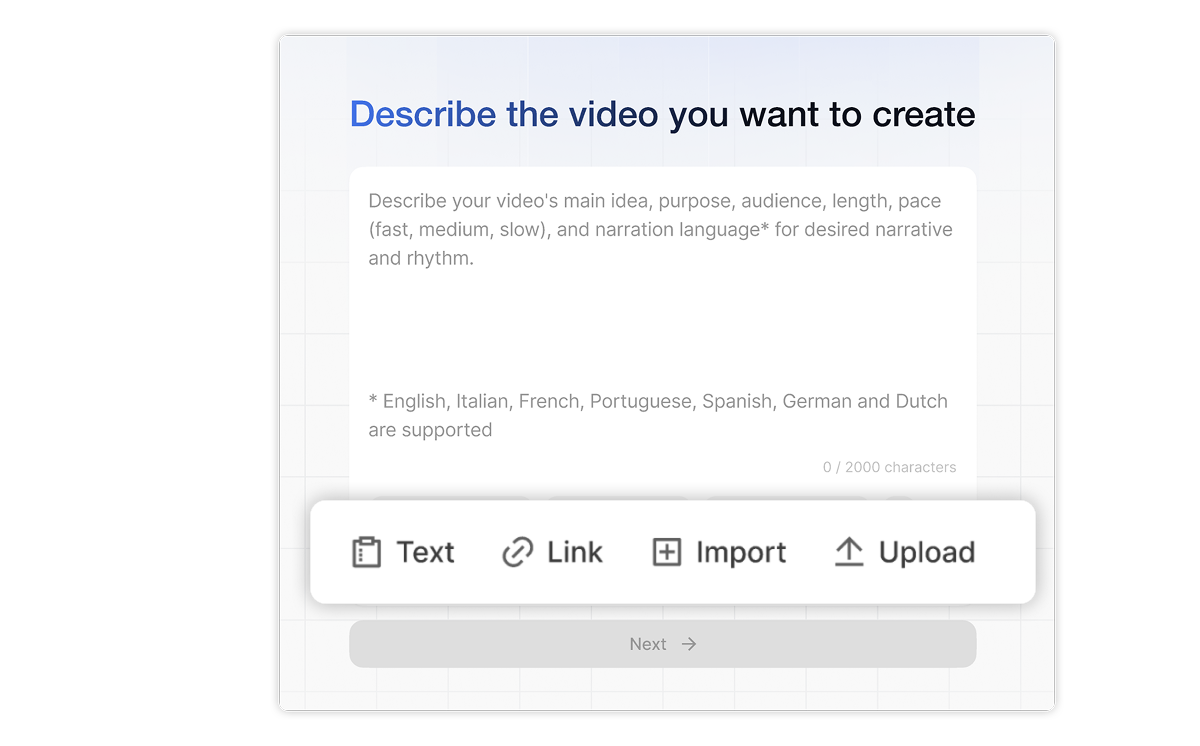Click the 0 / 2000 characters counter
1200x746 pixels.
pos(889,466)
